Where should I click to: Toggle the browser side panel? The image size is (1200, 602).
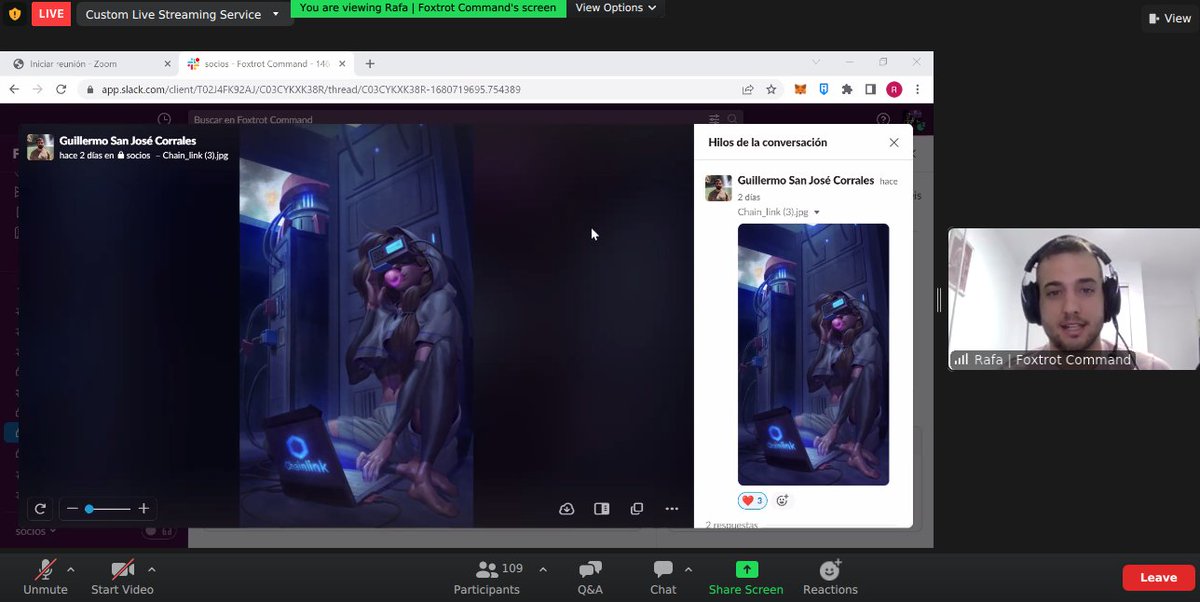pos(870,89)
